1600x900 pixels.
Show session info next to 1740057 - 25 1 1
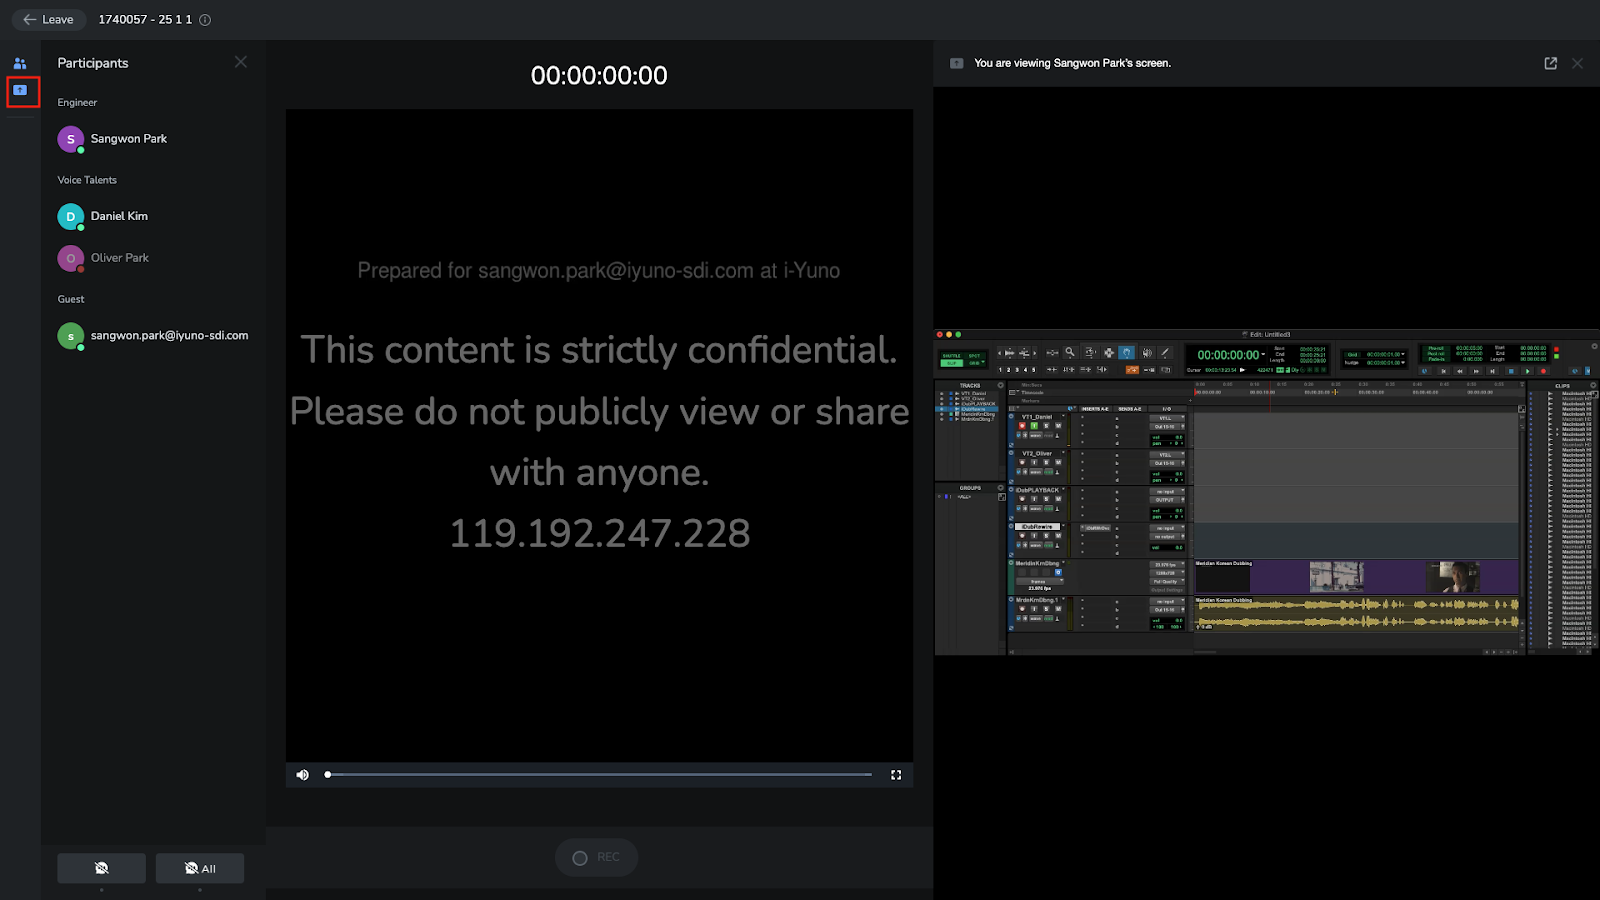coord(205,20)
